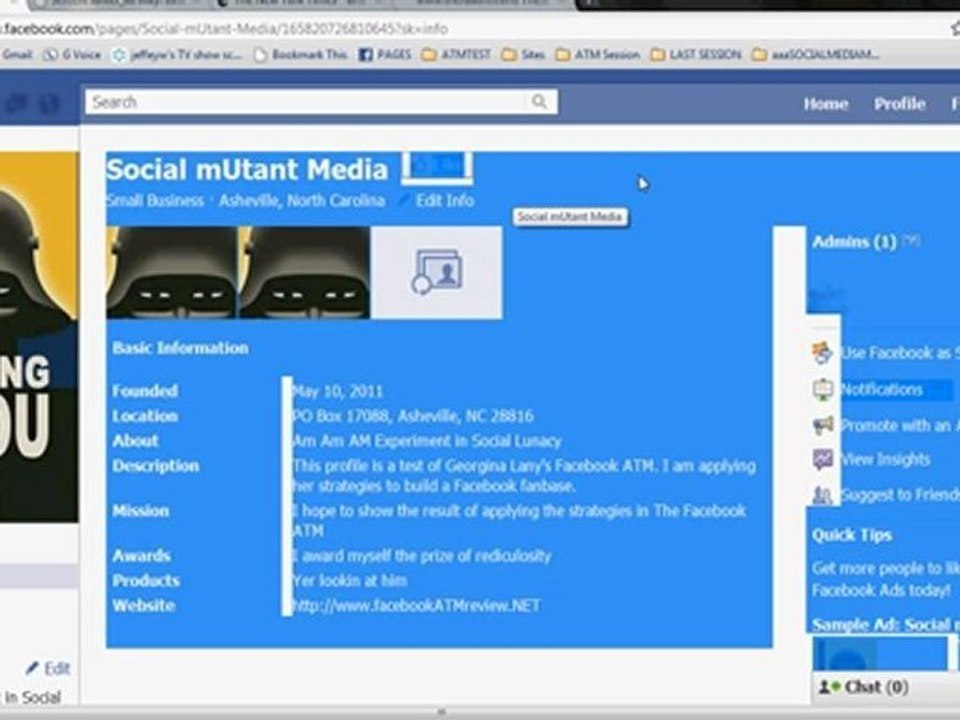Click the Basic Information heading

tap(181, 348)
